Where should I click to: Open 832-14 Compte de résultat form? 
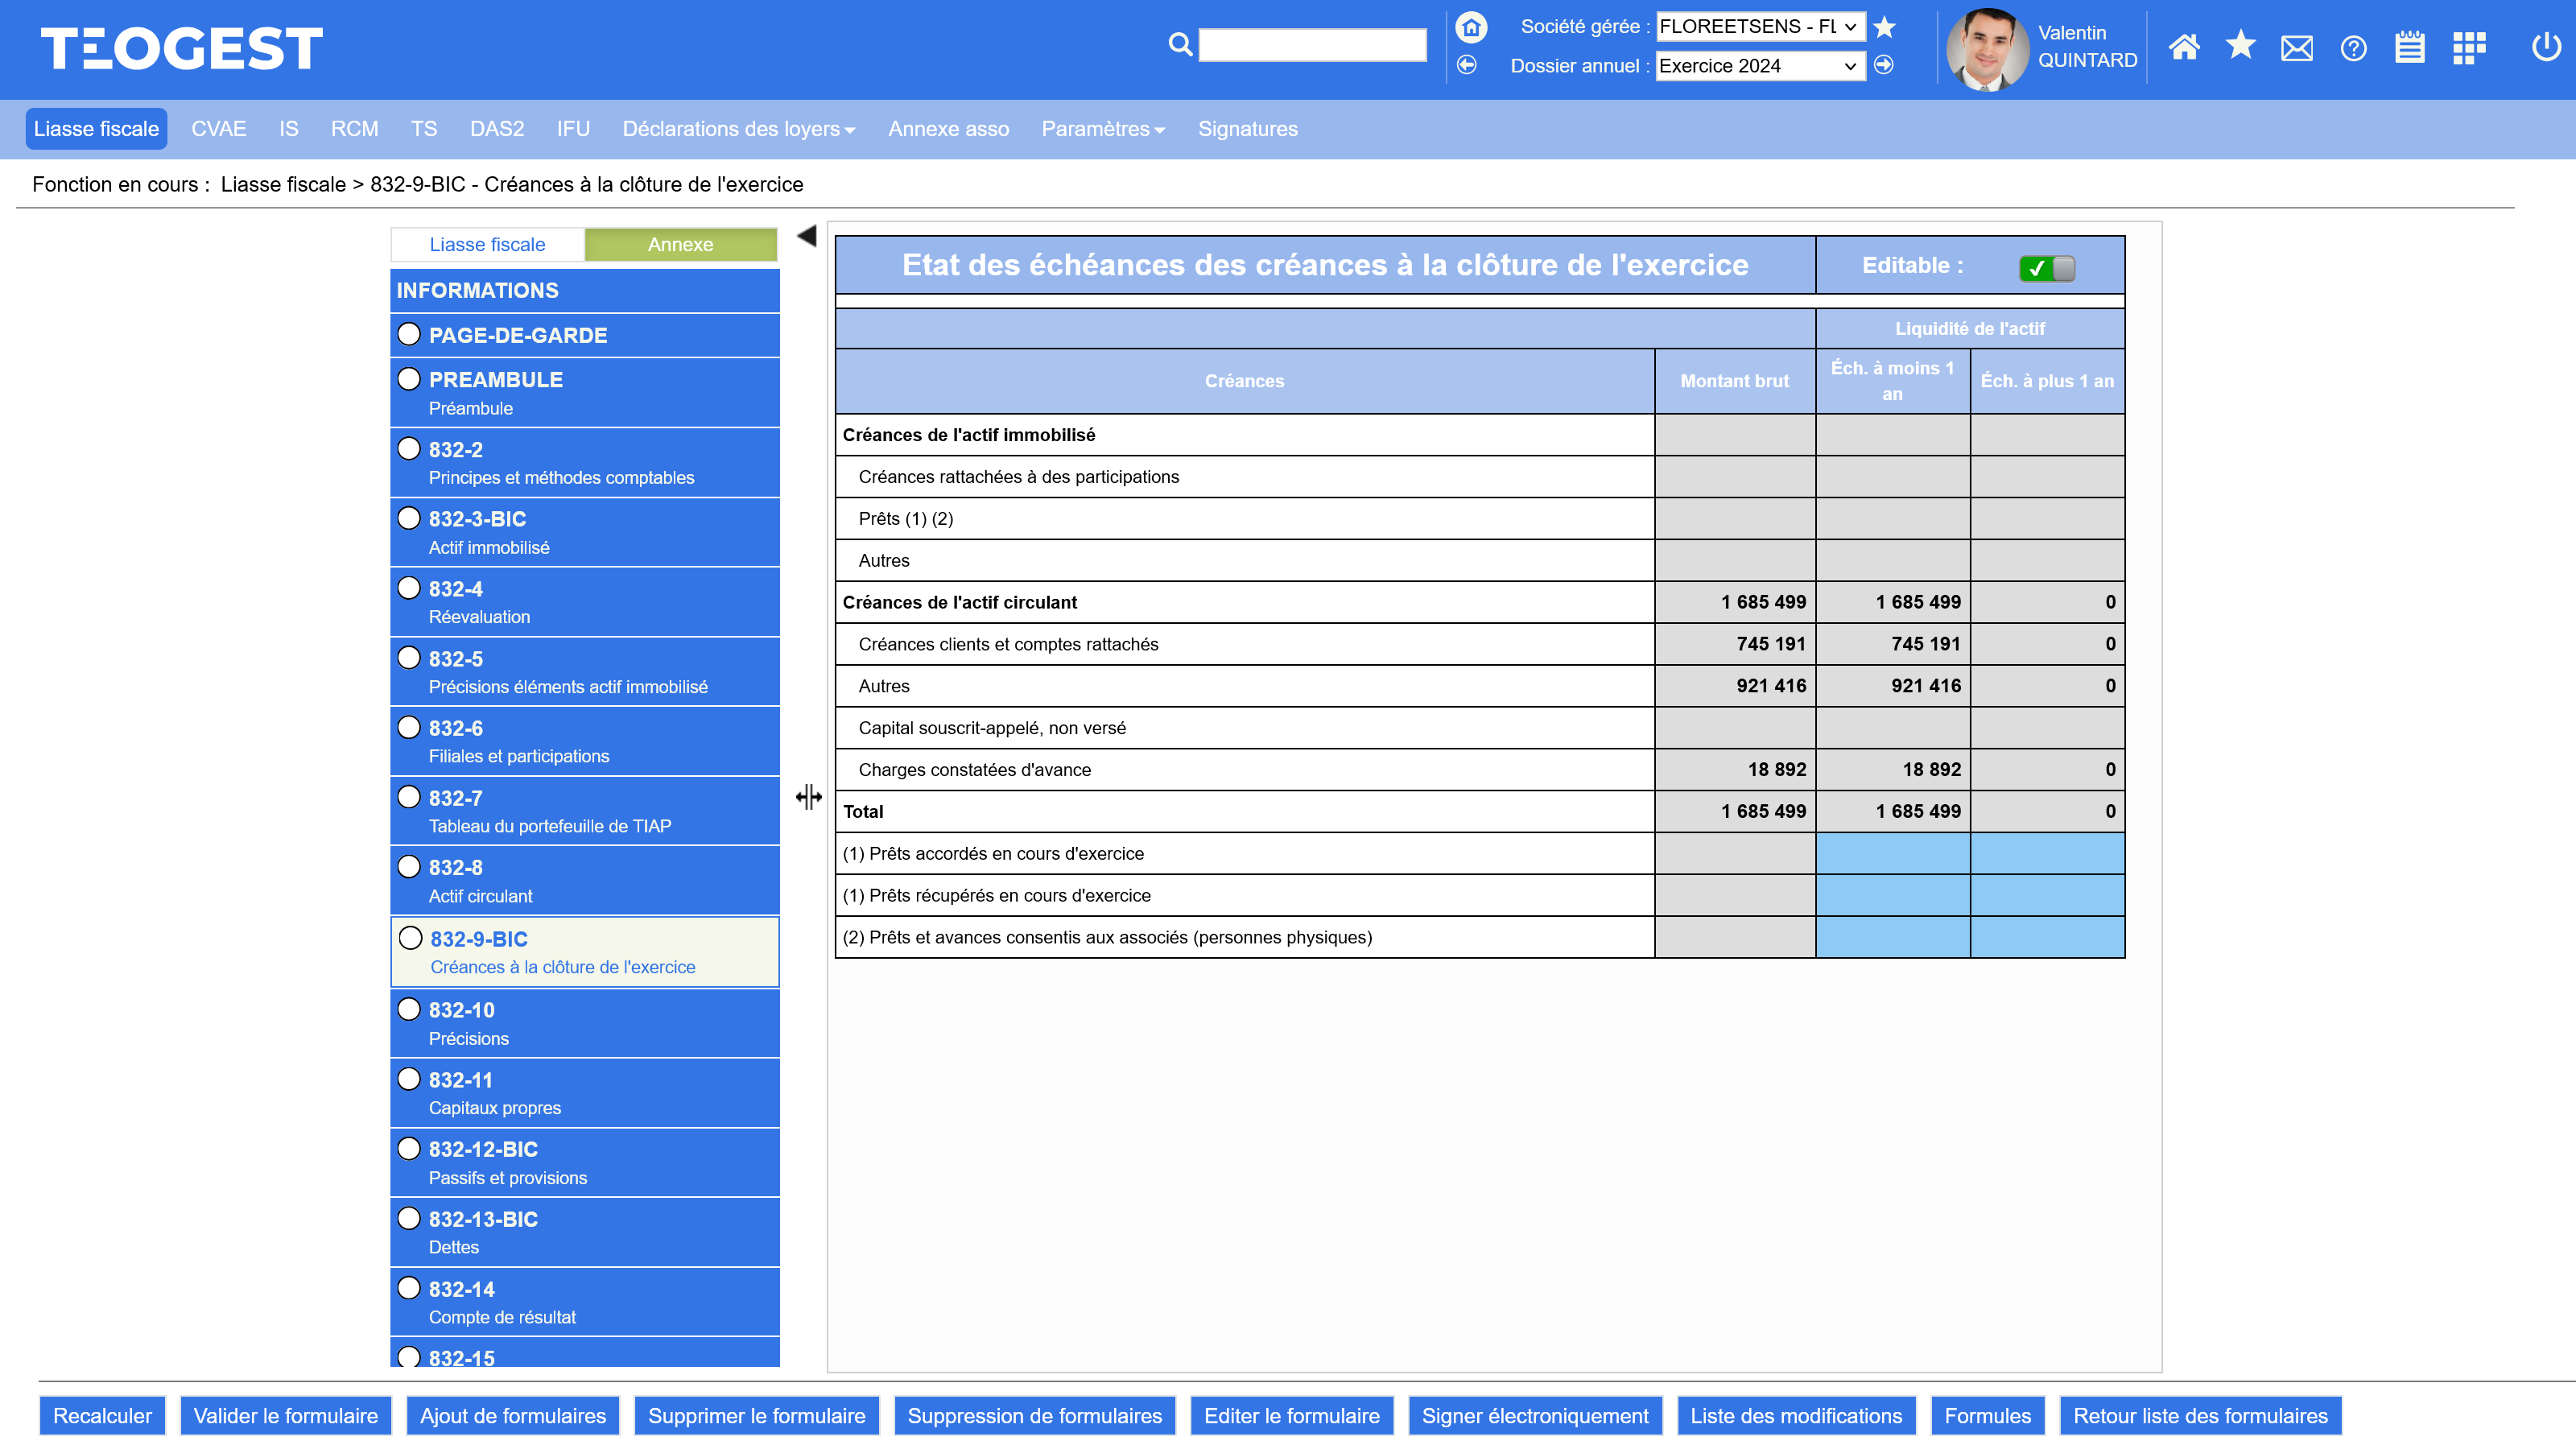(x=585, y=1302)
